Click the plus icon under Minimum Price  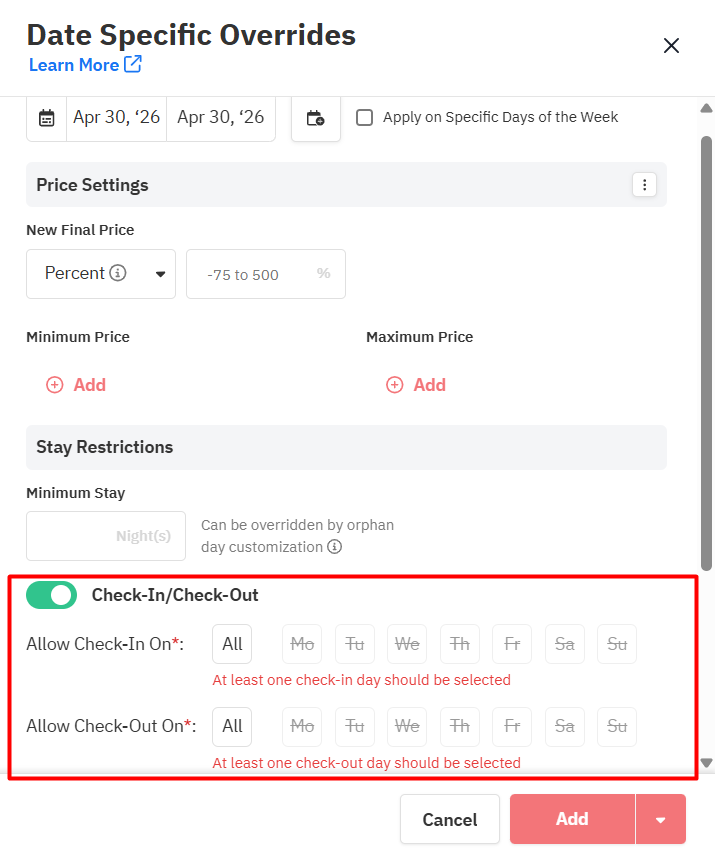click(55, 385)
